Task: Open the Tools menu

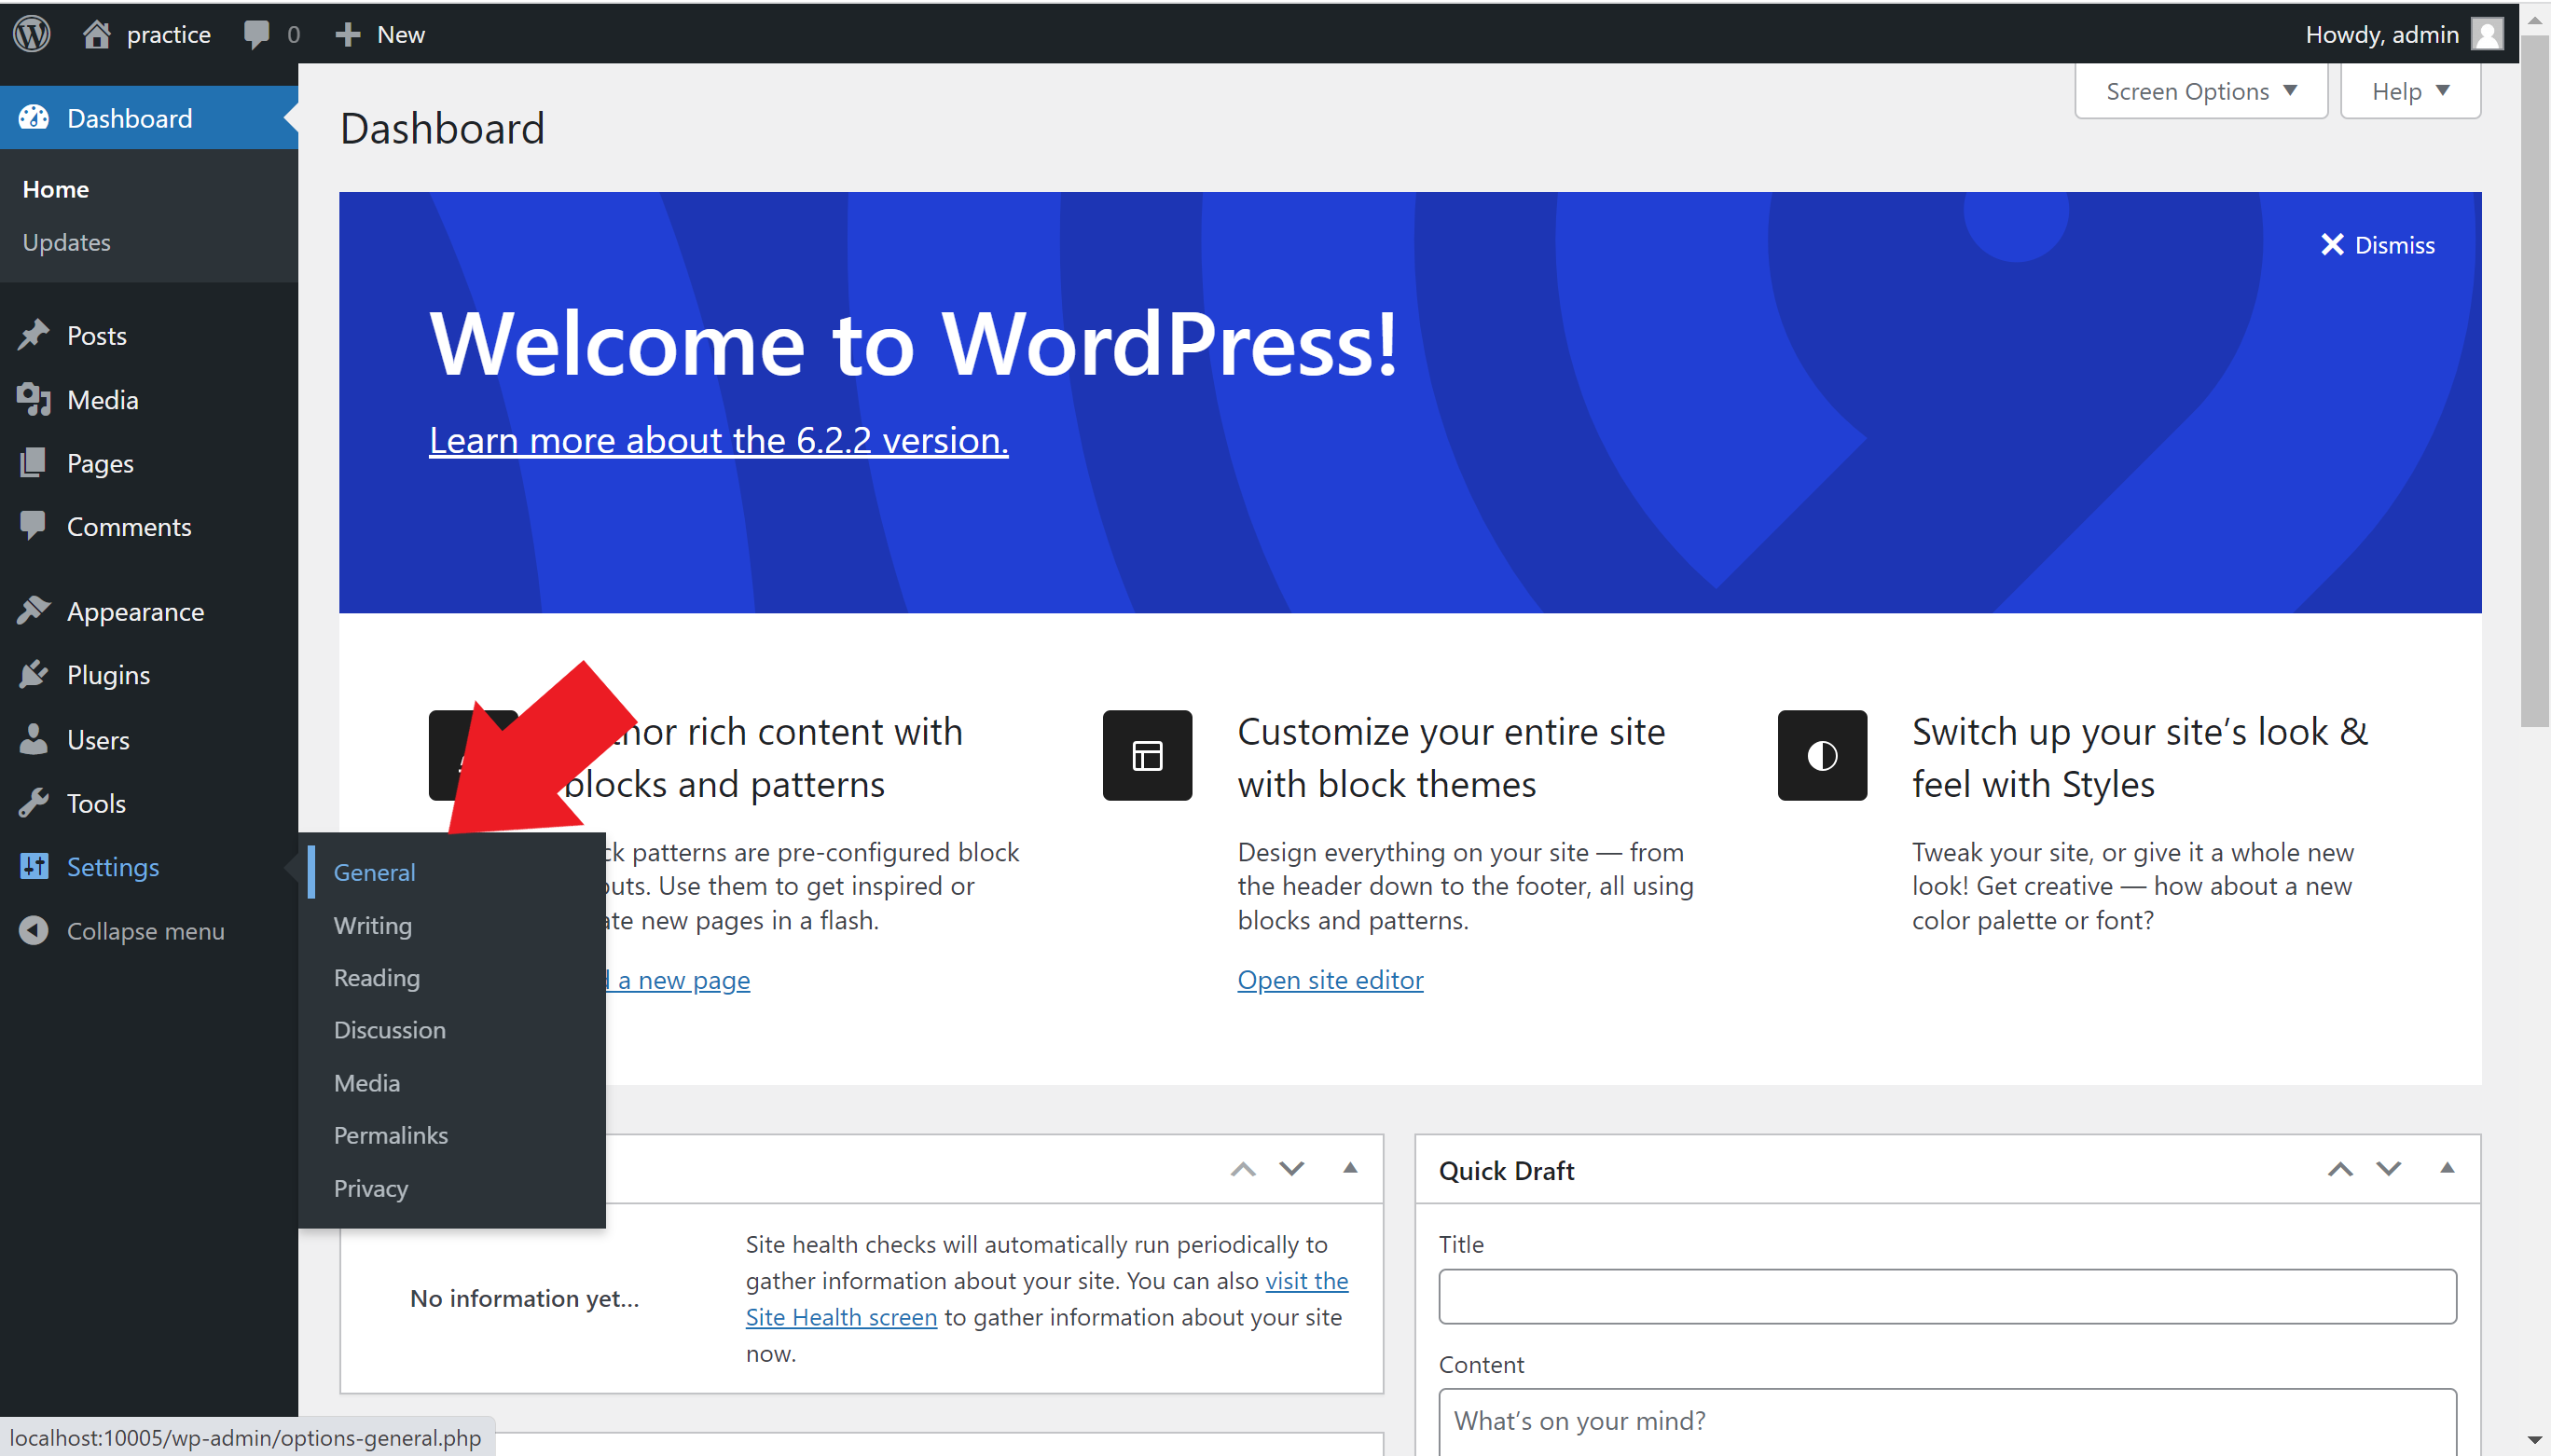Action: tap(96, 803)
